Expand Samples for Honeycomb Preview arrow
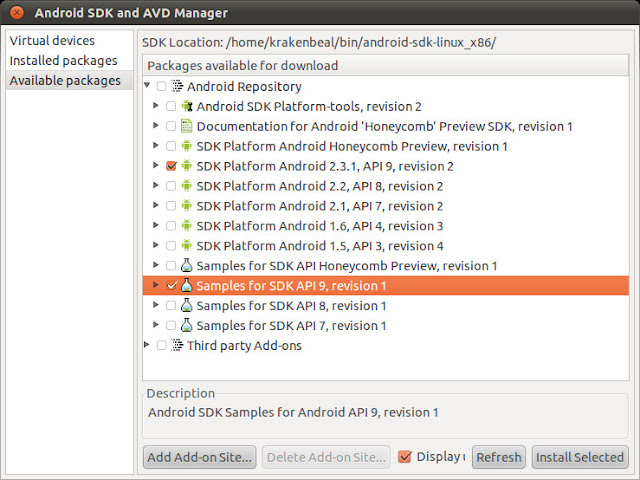The height and width of the screenshot is (480, 640). pyautogui.click(x=156, y=264)
